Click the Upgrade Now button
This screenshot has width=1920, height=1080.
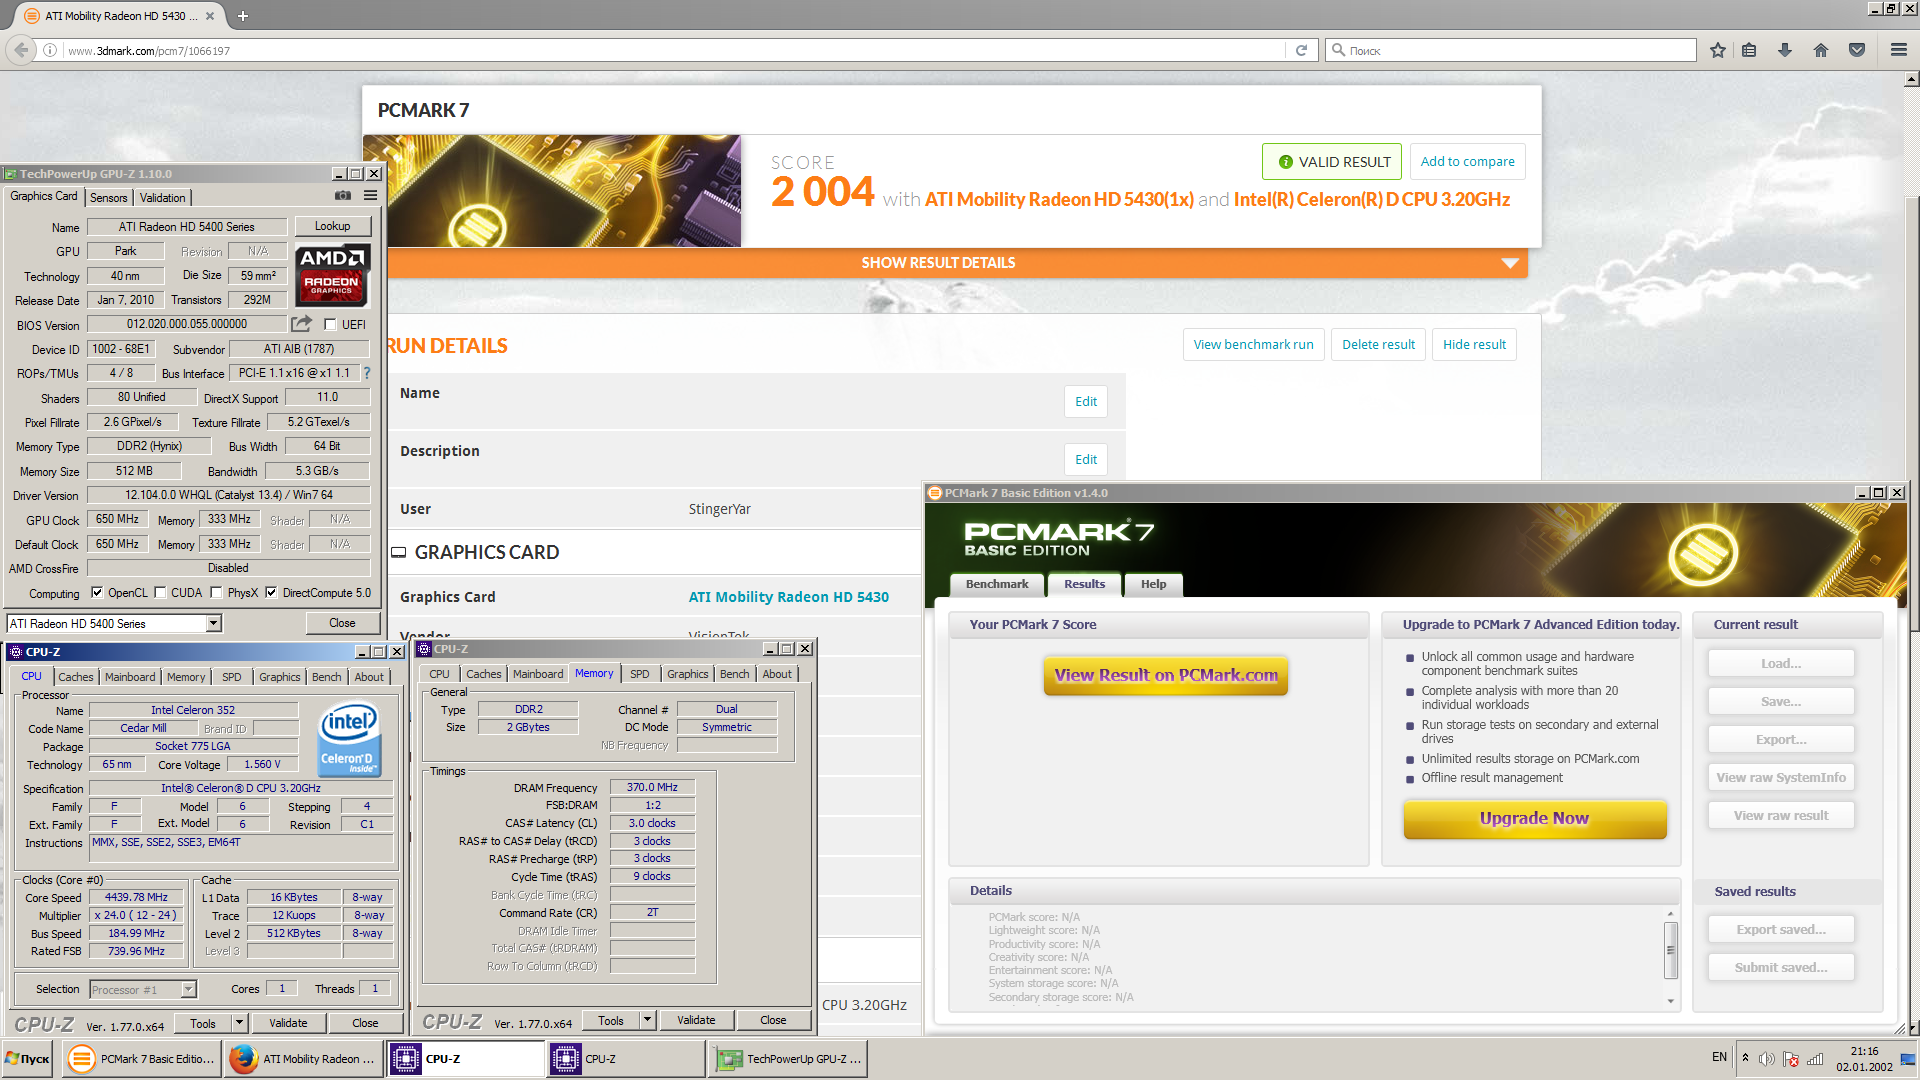pos(1534,819)
